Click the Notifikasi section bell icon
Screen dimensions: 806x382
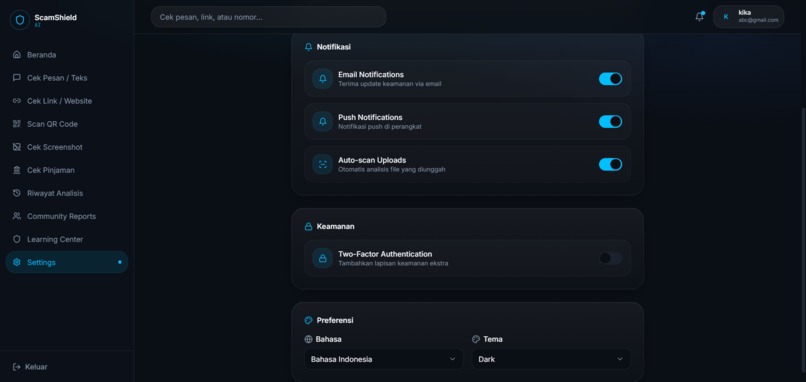pyautogui.click(x=308, y=47)
